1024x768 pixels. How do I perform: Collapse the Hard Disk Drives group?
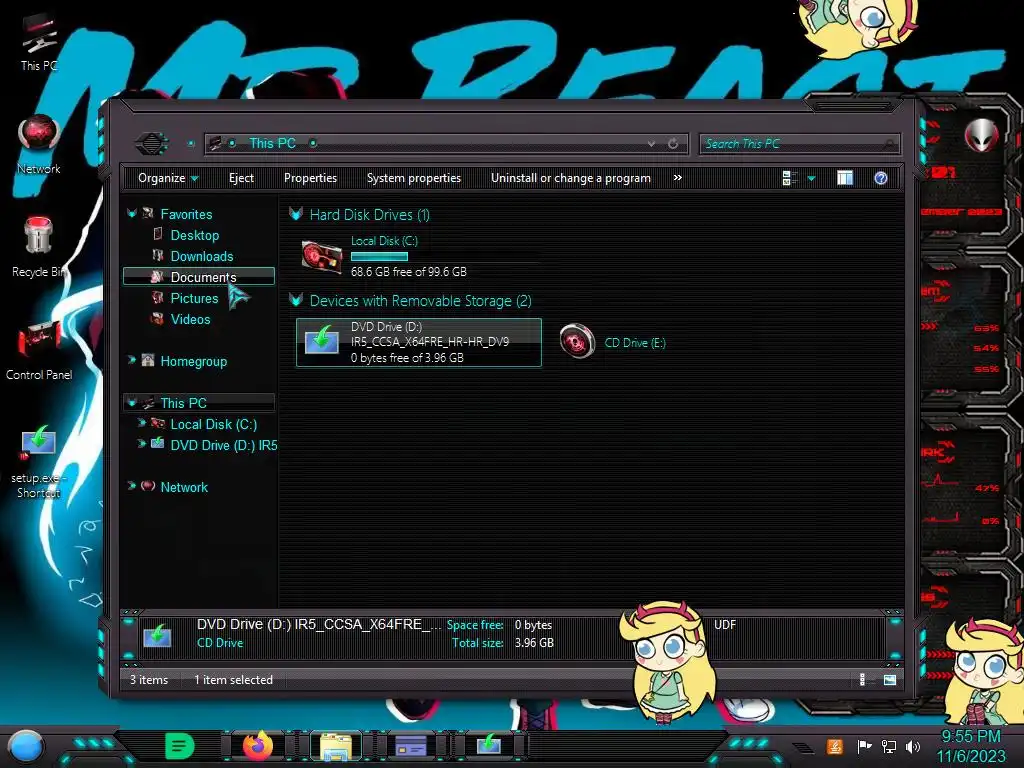coord(296,214)
